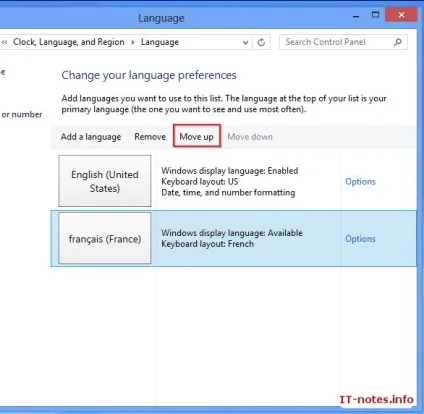
Task: Move the selected language up
Action: click(197, 136)
